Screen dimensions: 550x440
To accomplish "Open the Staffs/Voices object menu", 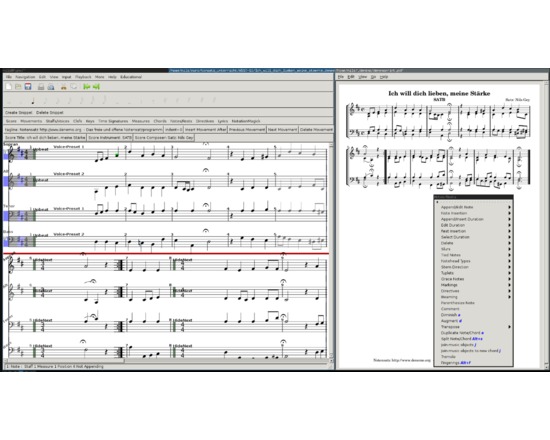I will pyautogui.click(x=58, y=121).
